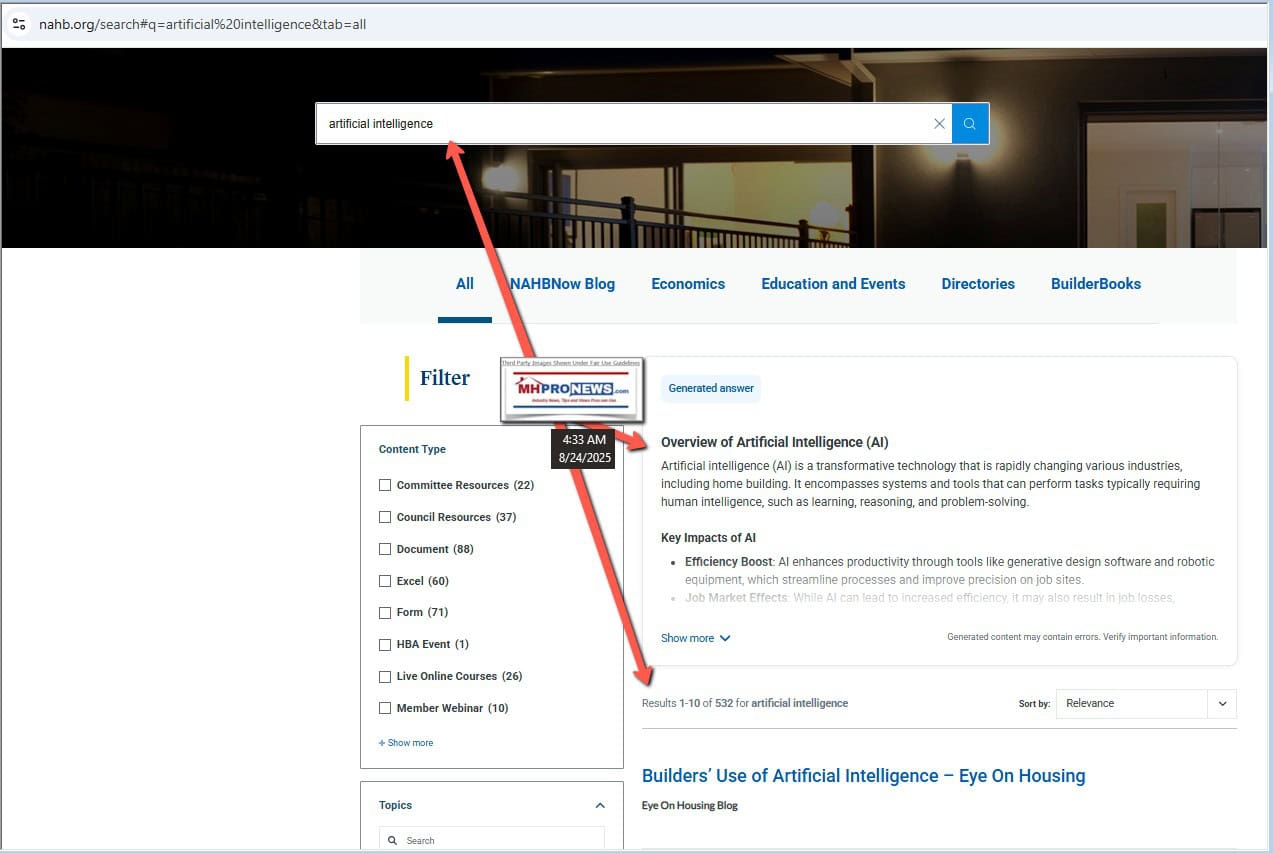This screenshot has height=853, width=1273.
Task: Open Builders' Use of Artificial Intelligence result
Action: (863, 776)
